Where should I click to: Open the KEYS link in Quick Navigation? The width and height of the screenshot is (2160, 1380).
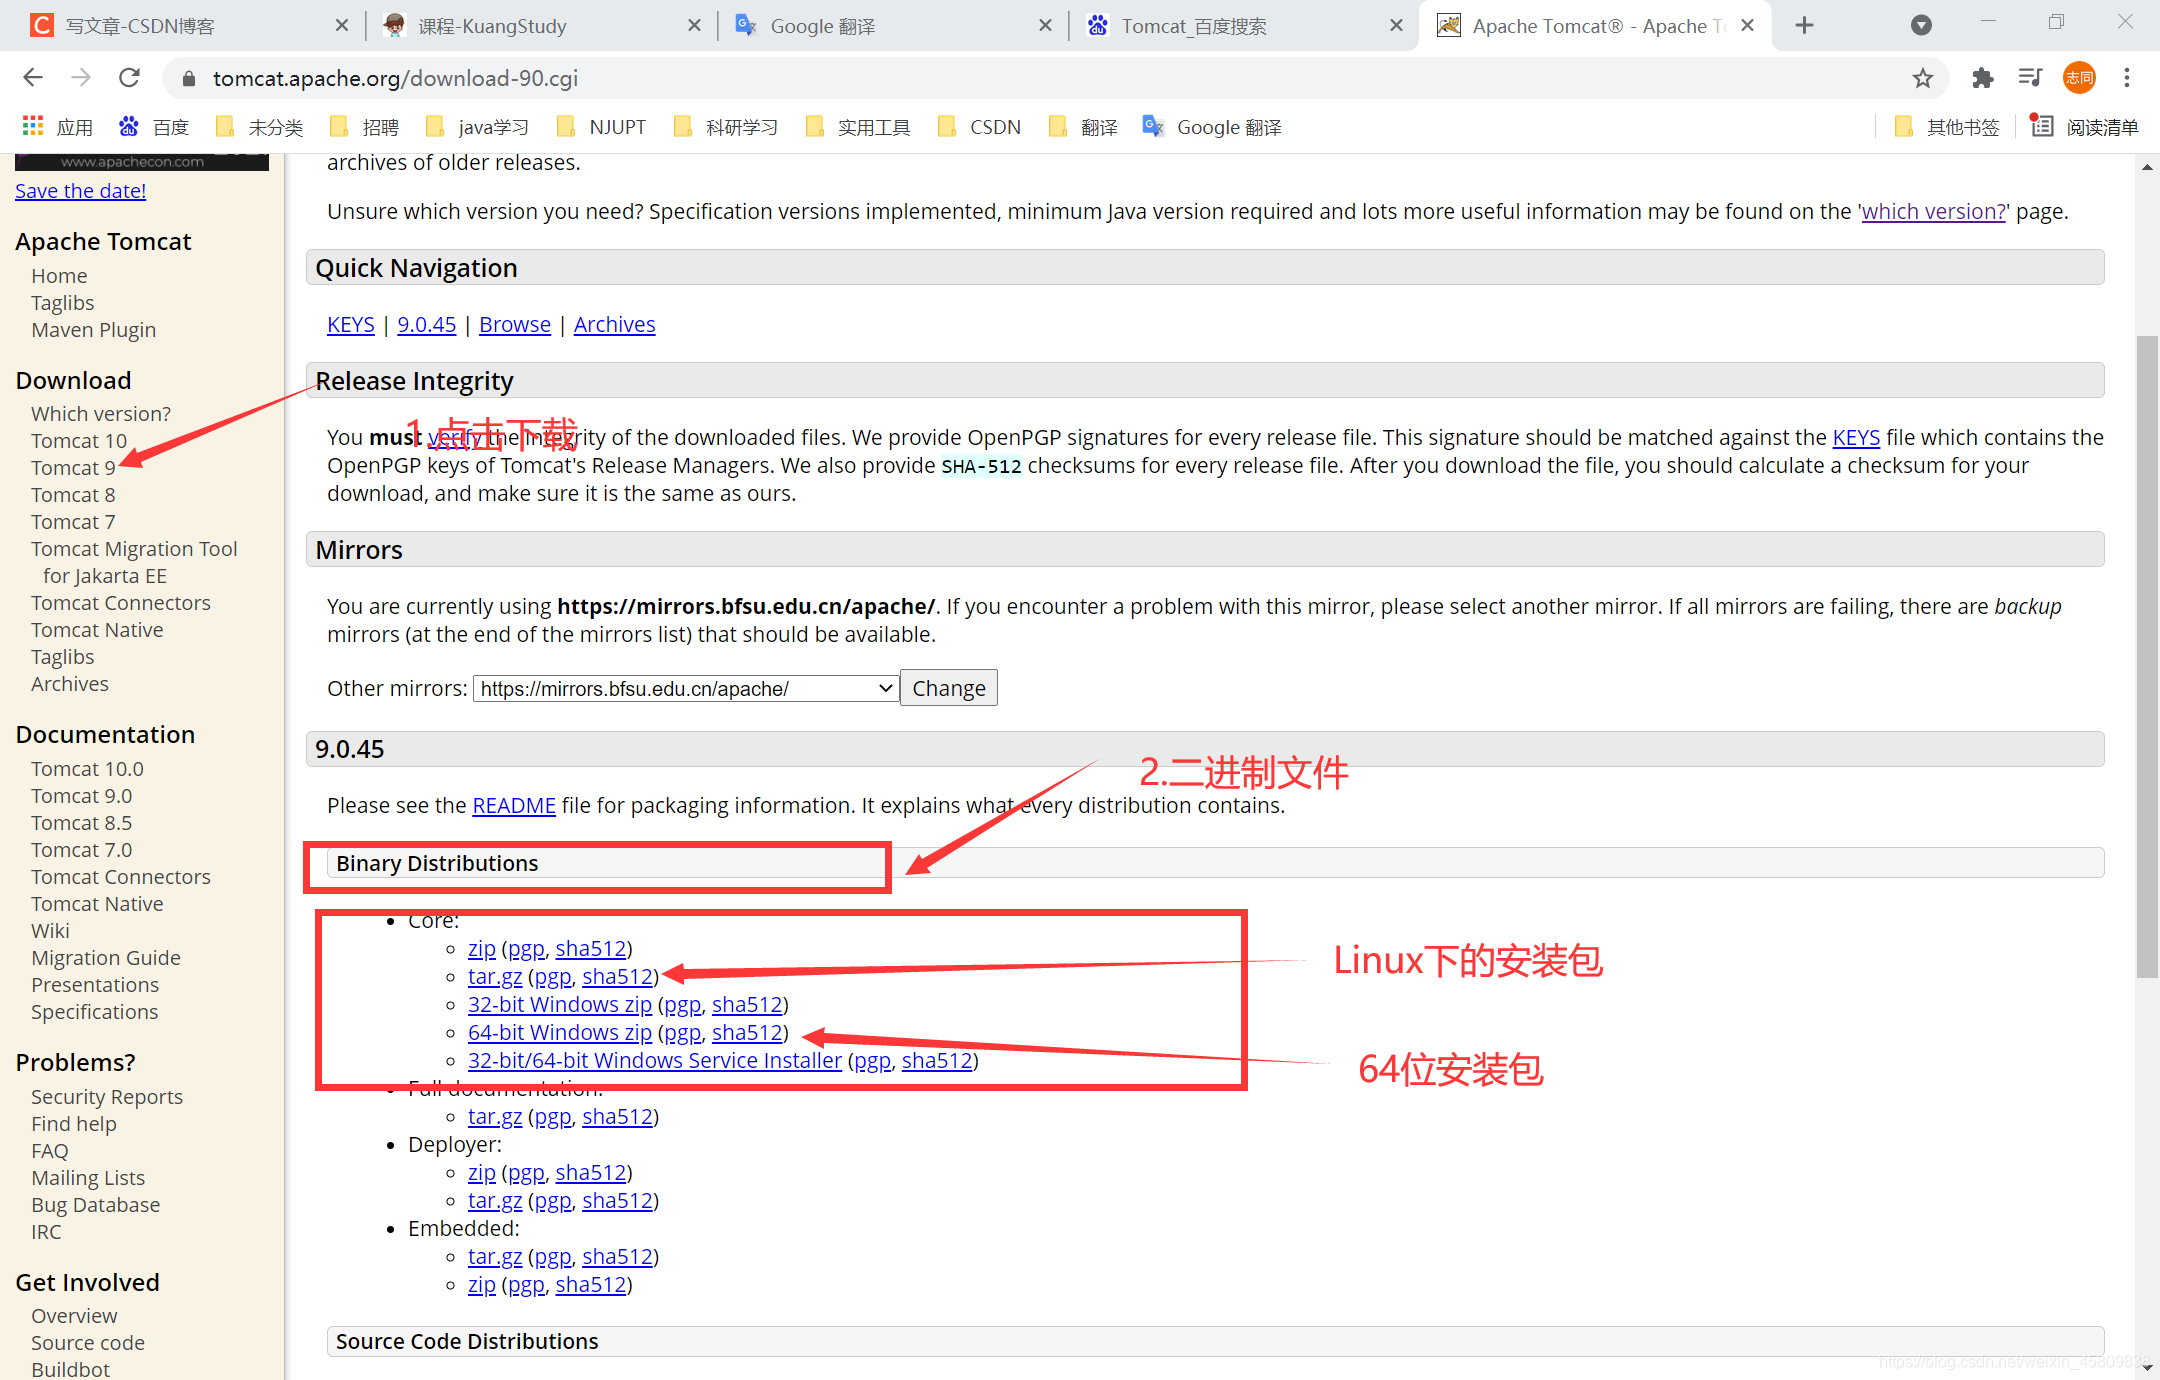(351, 325)
